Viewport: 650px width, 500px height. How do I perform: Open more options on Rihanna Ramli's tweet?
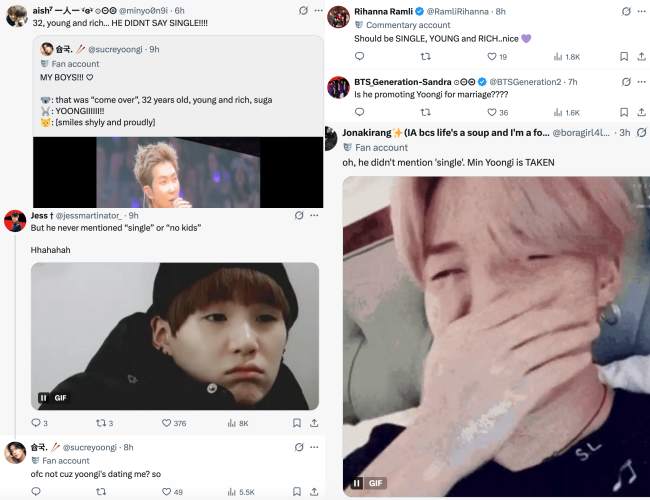coord(642,12)
